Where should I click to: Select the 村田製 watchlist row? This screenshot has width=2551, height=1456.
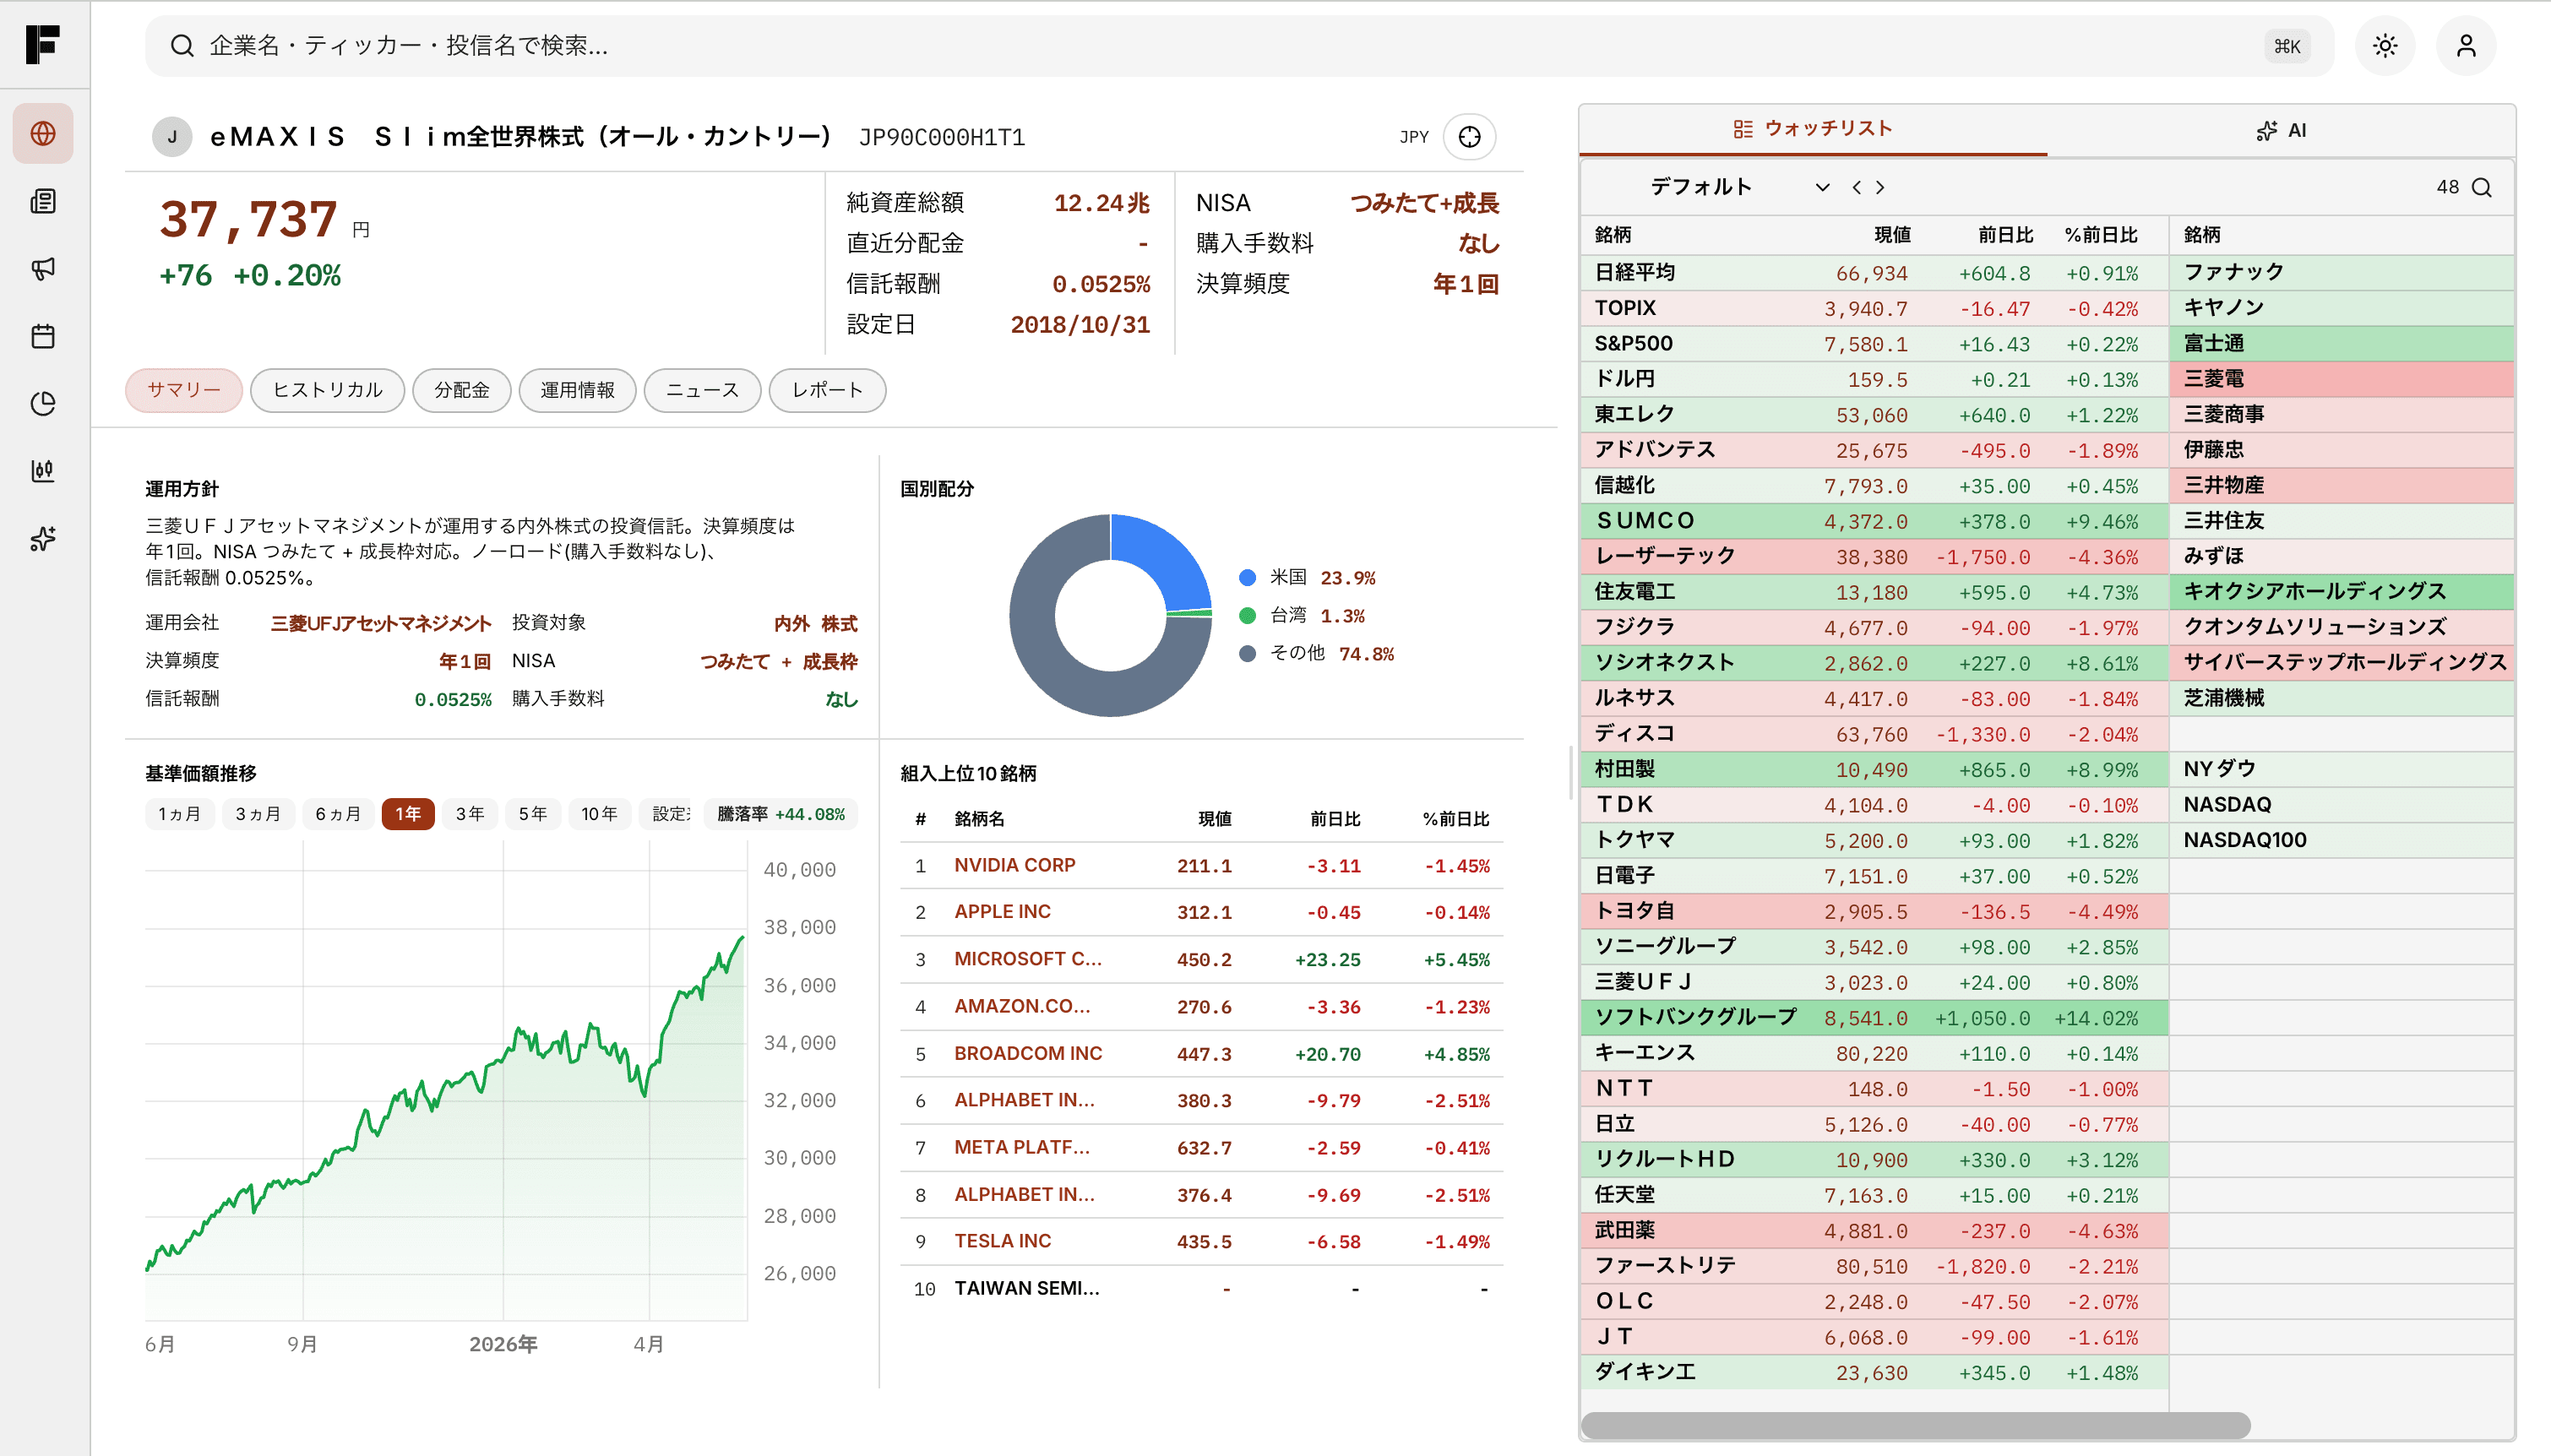(x=1875, y=770)
